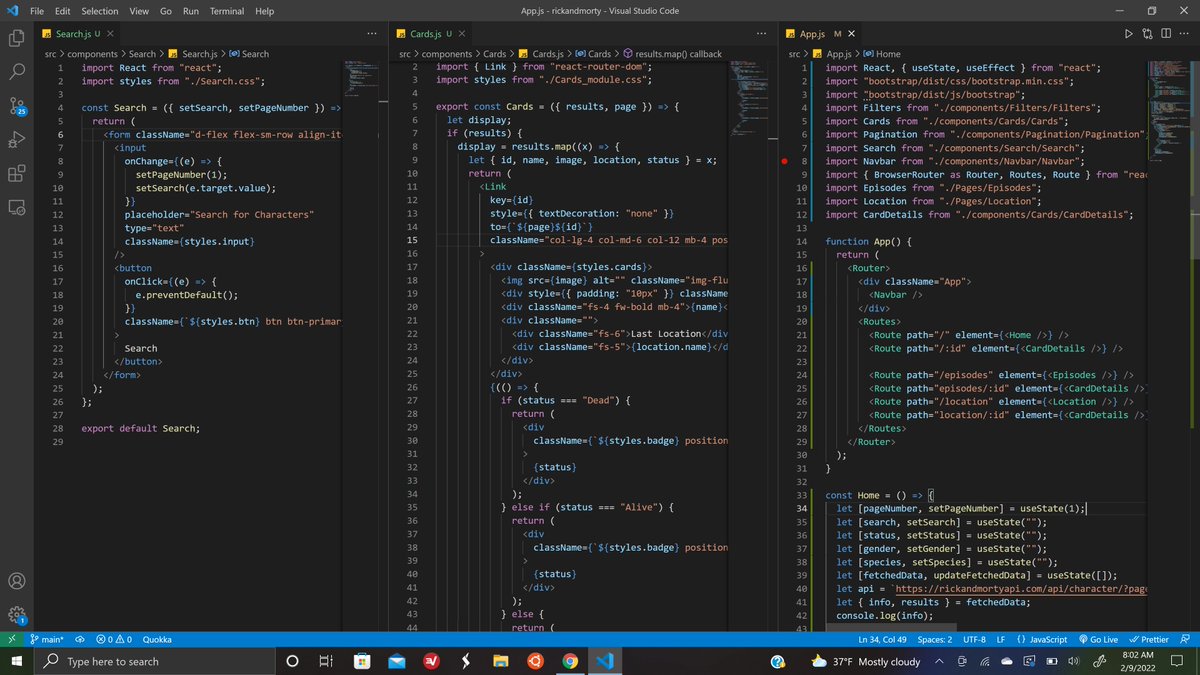
Task: Open the Selection menu
Action: click(x=100, y=10)
